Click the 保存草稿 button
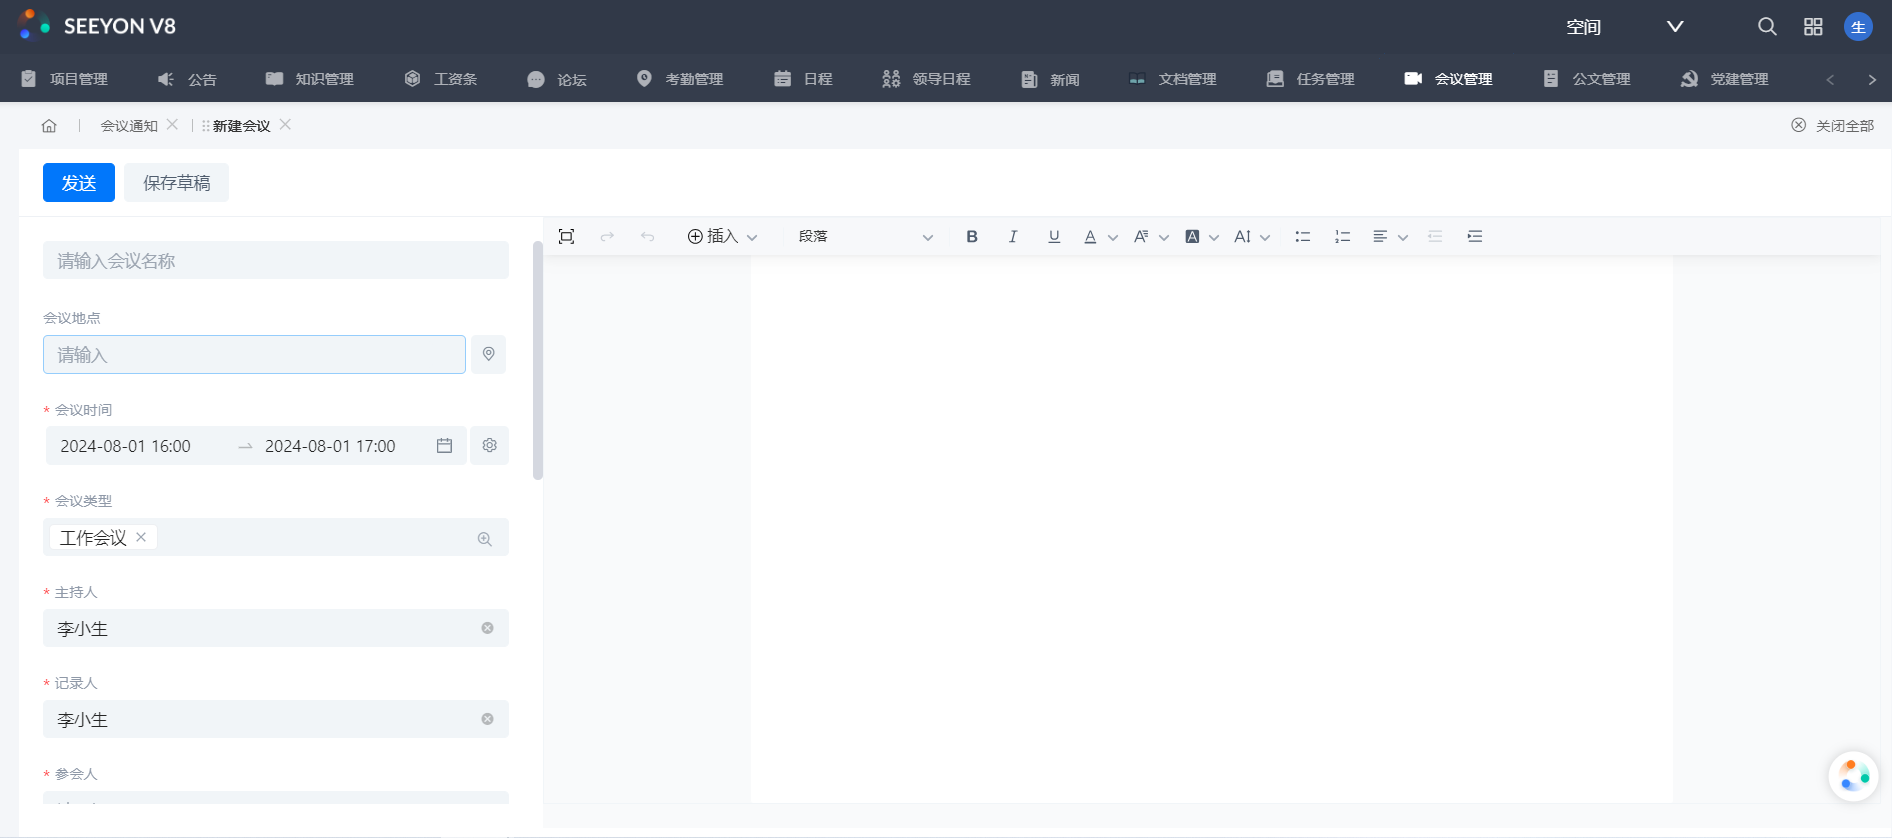 177,183
